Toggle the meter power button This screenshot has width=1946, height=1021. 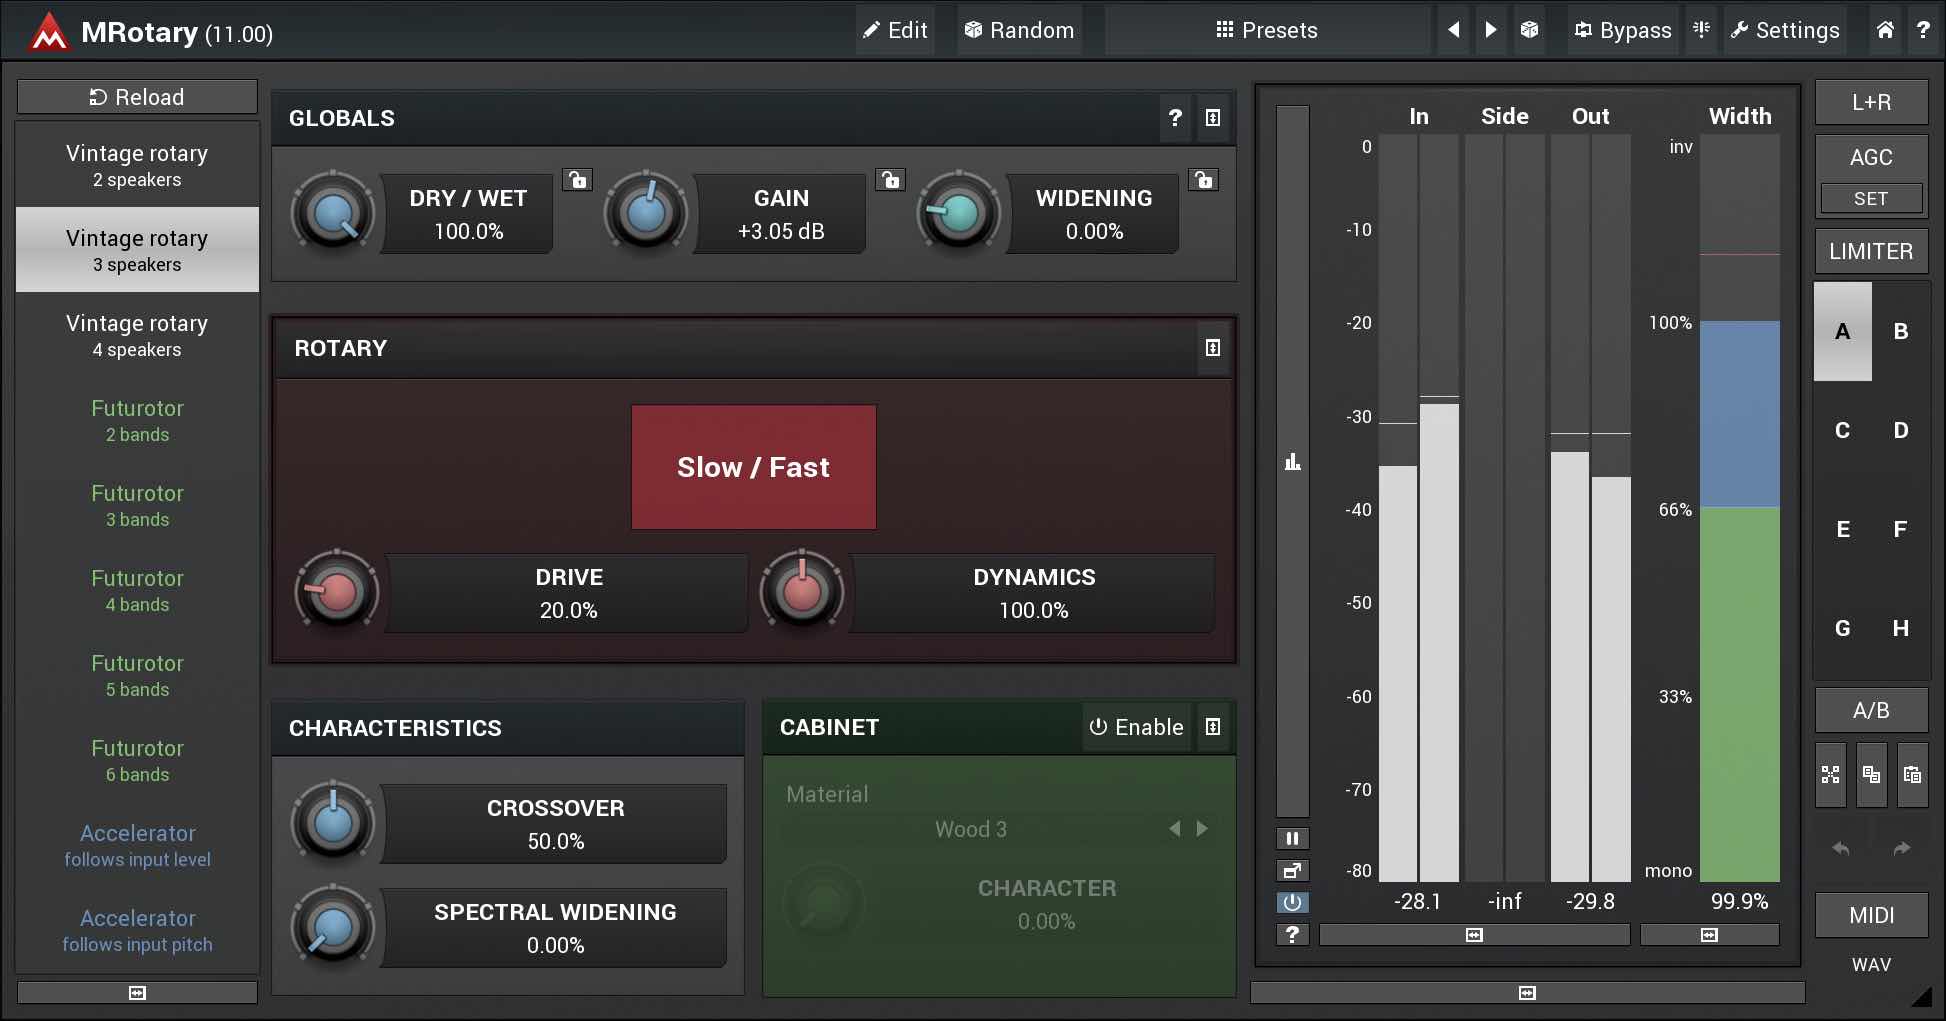pyautogui.click(x=1292, y=902)
